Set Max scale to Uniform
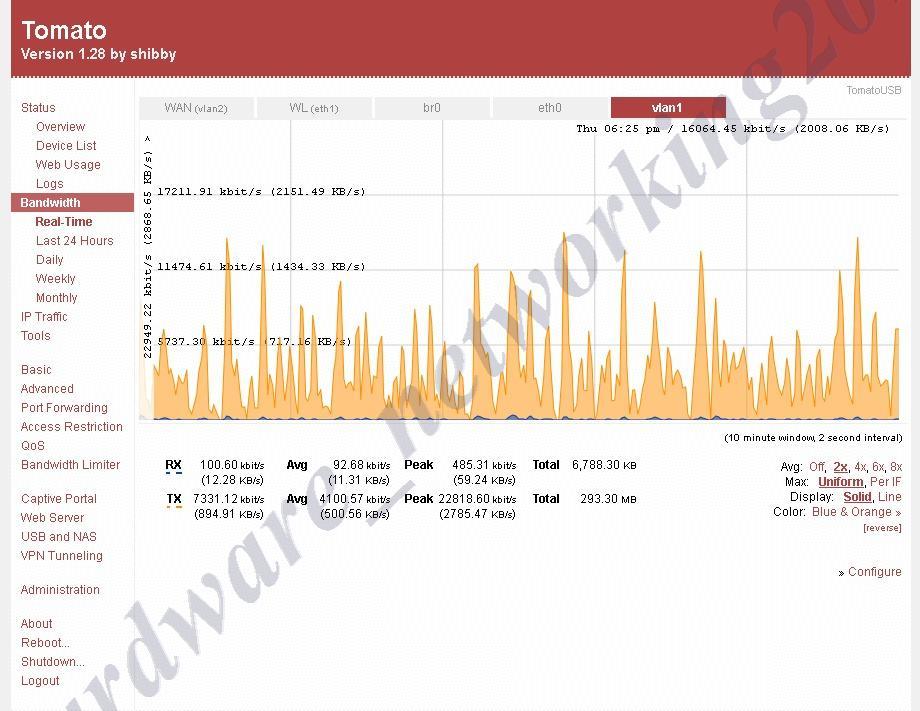The image size is (920, 711). click(x=841, y=482)
